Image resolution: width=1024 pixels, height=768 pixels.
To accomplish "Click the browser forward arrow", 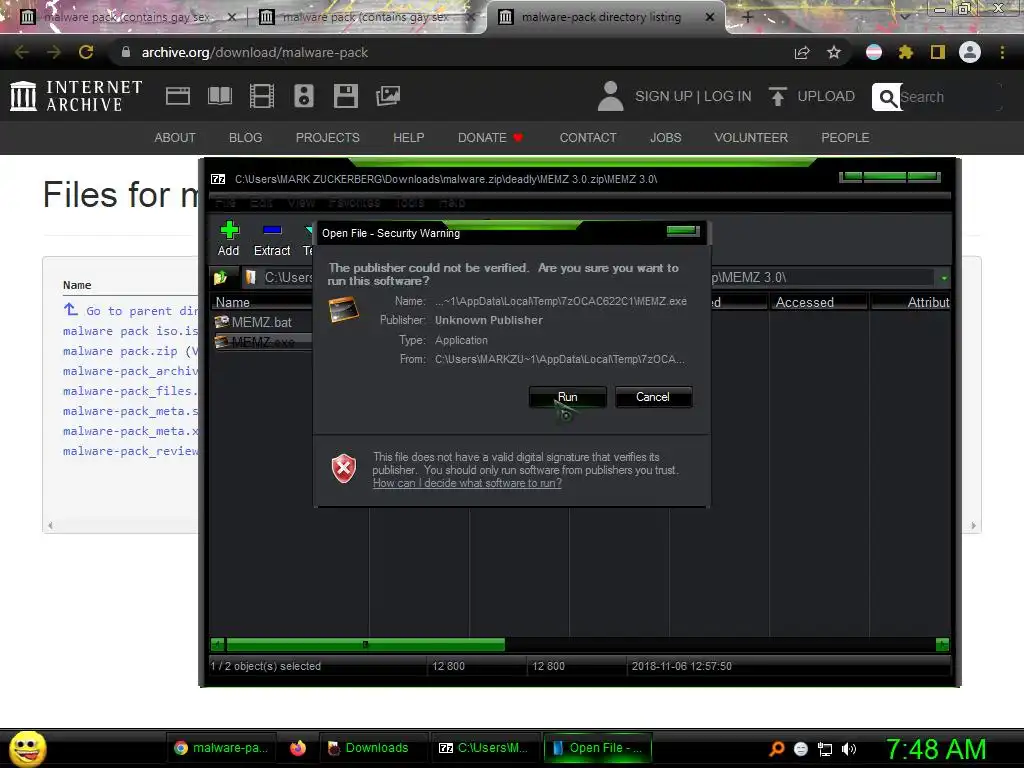I will tap(54, 52).
